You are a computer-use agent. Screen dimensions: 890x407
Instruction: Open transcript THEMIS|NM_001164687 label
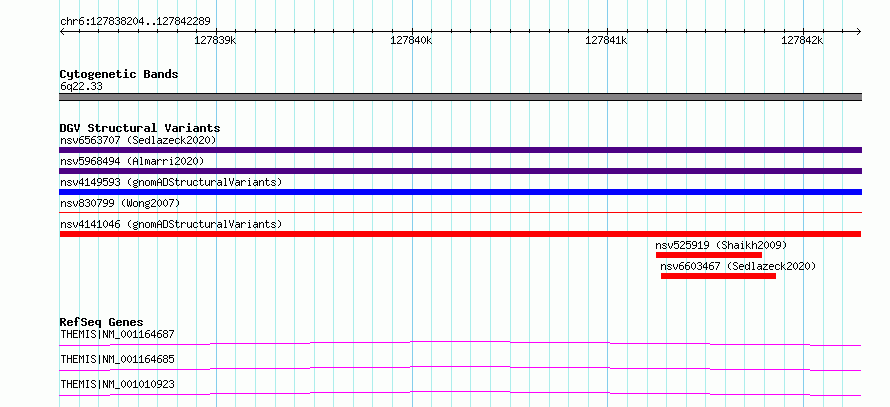[x=117, y=334]
